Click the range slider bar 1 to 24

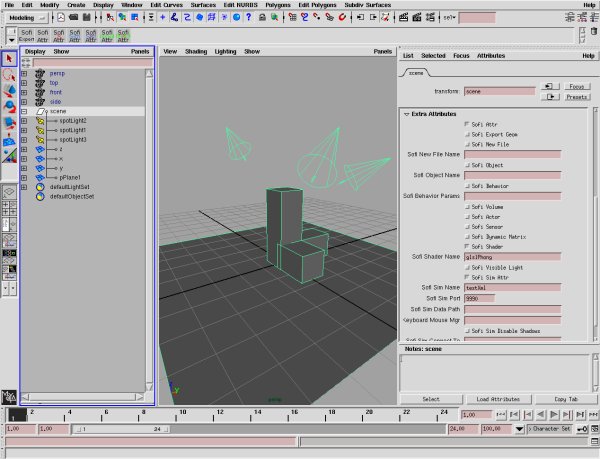click(121, 429)
